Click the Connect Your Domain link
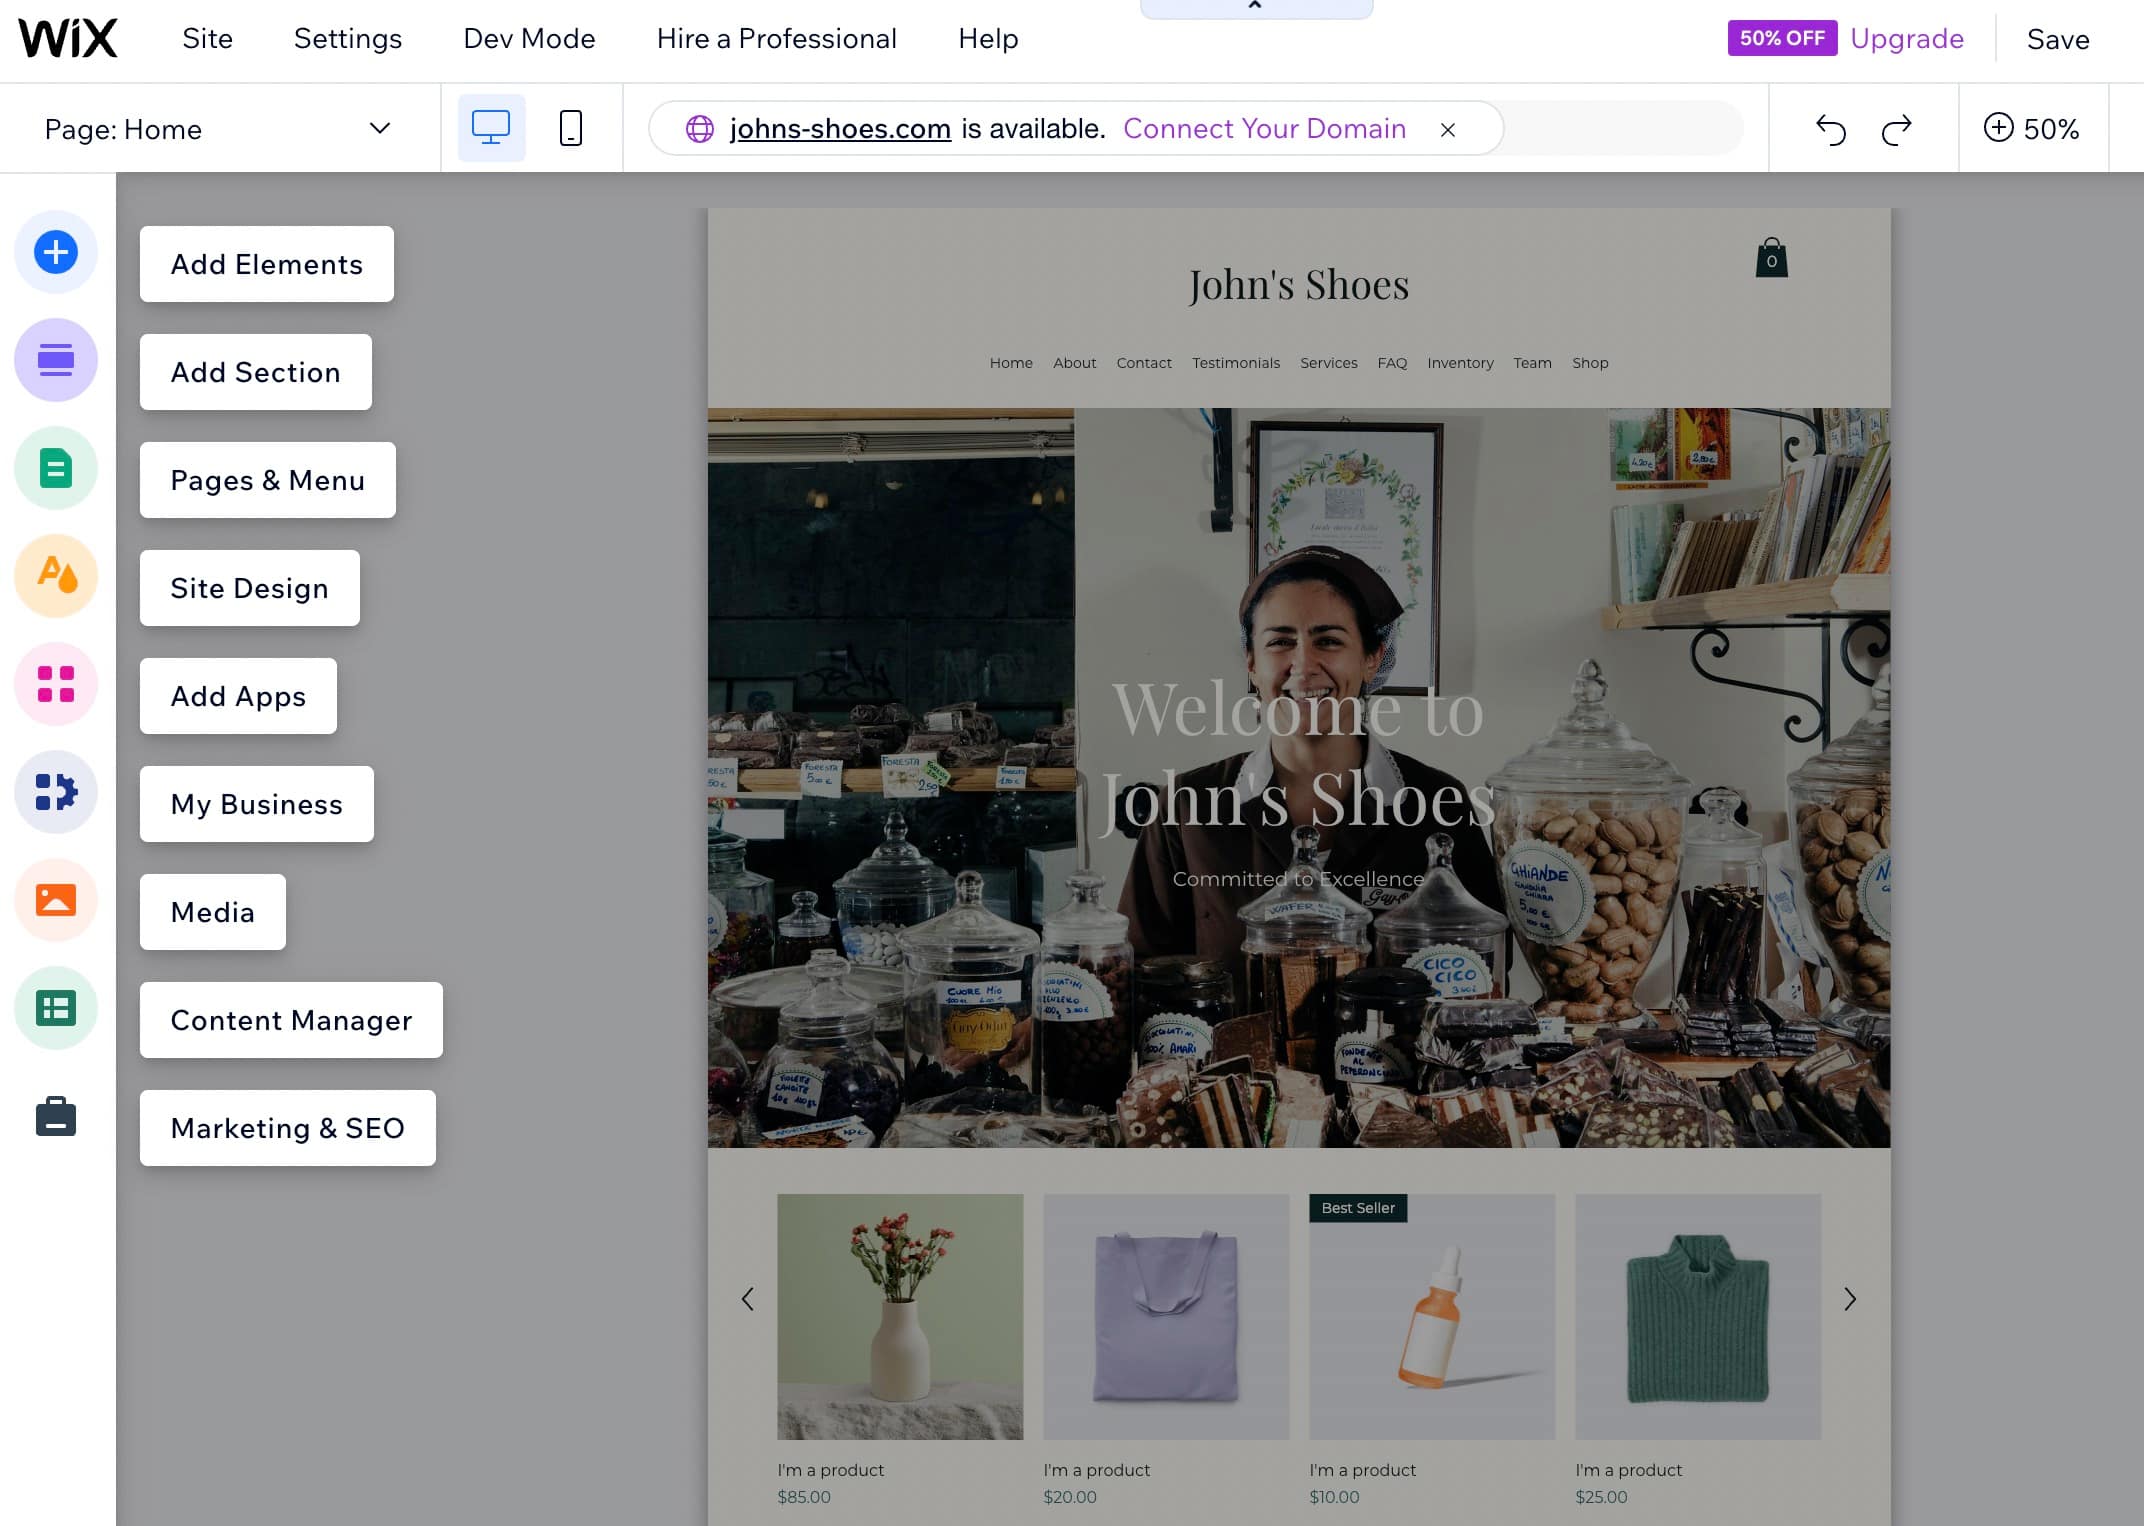This screenshot has width=2144, height=1526. (x=1264, y=128)
